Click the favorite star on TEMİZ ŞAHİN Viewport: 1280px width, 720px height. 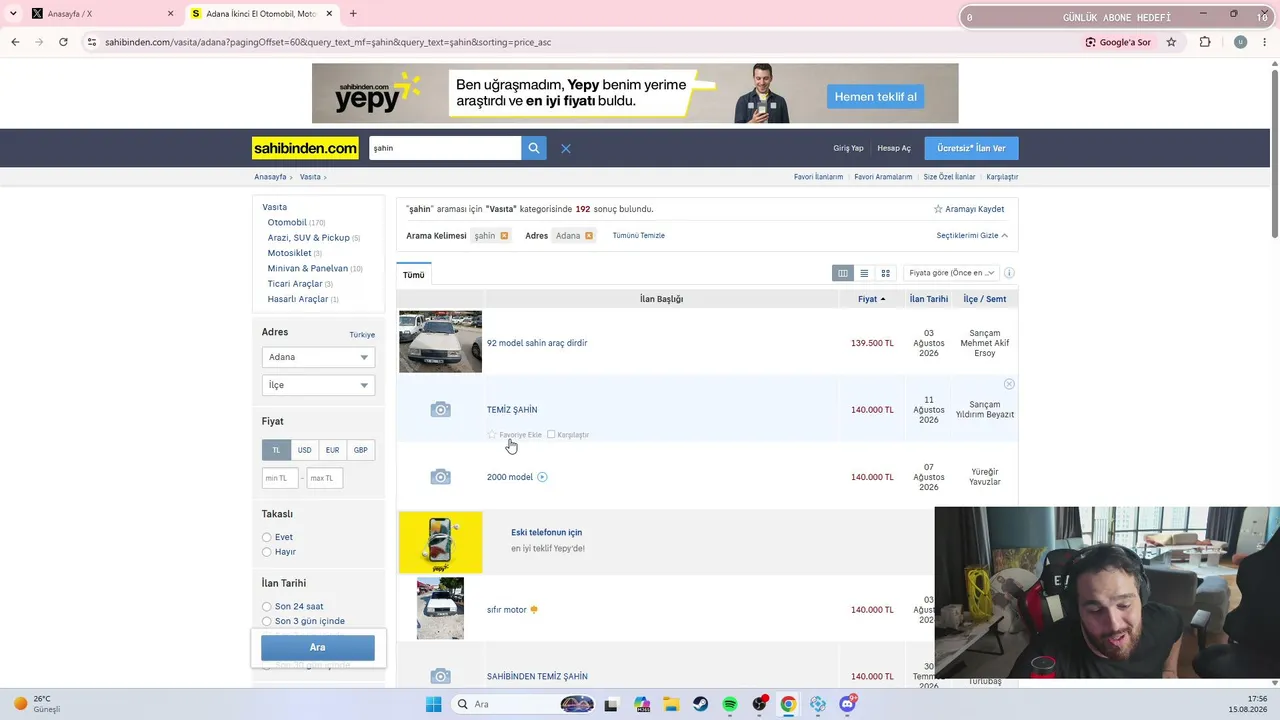click(x=492, y=435)
